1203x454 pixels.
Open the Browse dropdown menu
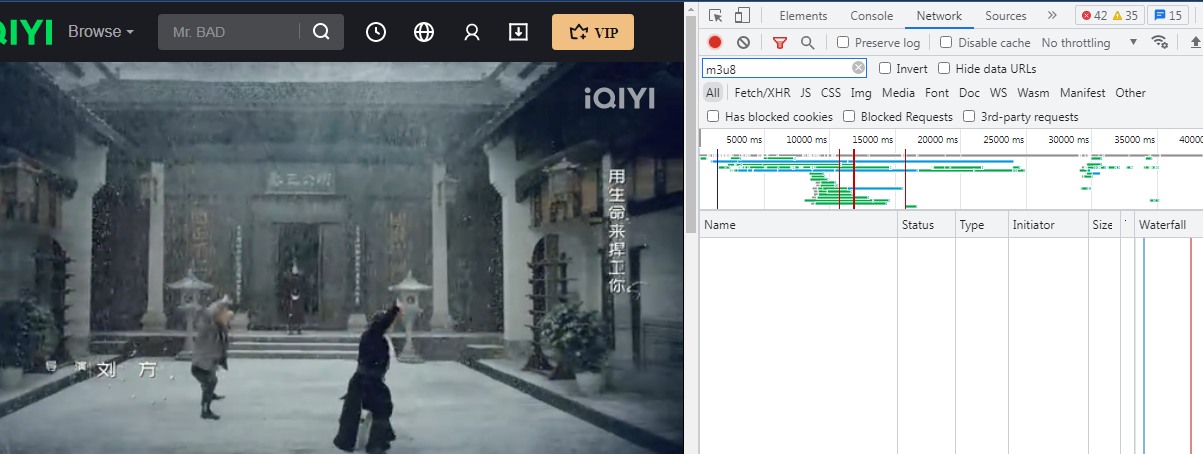tap(101, 32)
